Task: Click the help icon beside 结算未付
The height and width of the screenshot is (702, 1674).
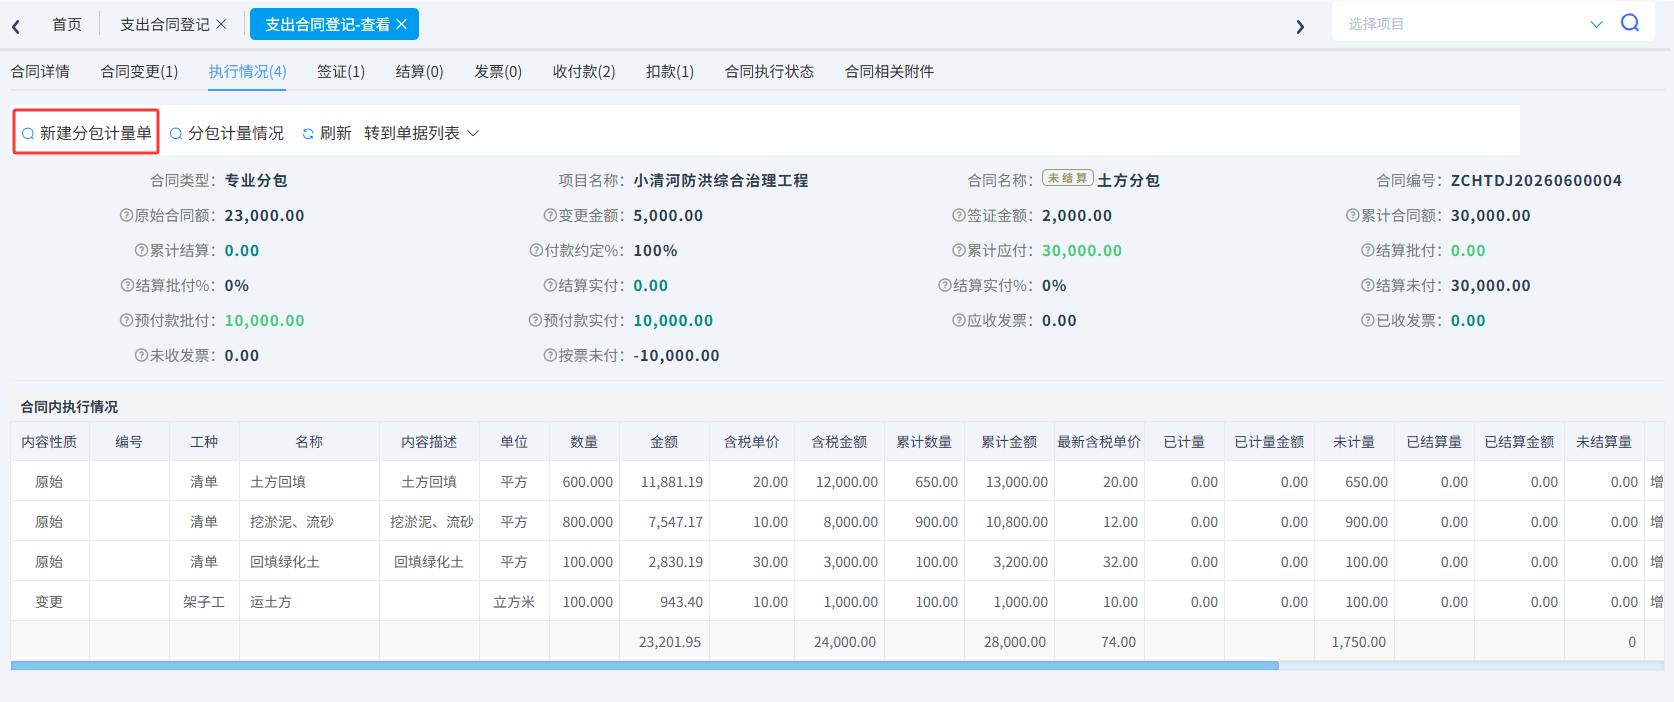Action: 1368,285
